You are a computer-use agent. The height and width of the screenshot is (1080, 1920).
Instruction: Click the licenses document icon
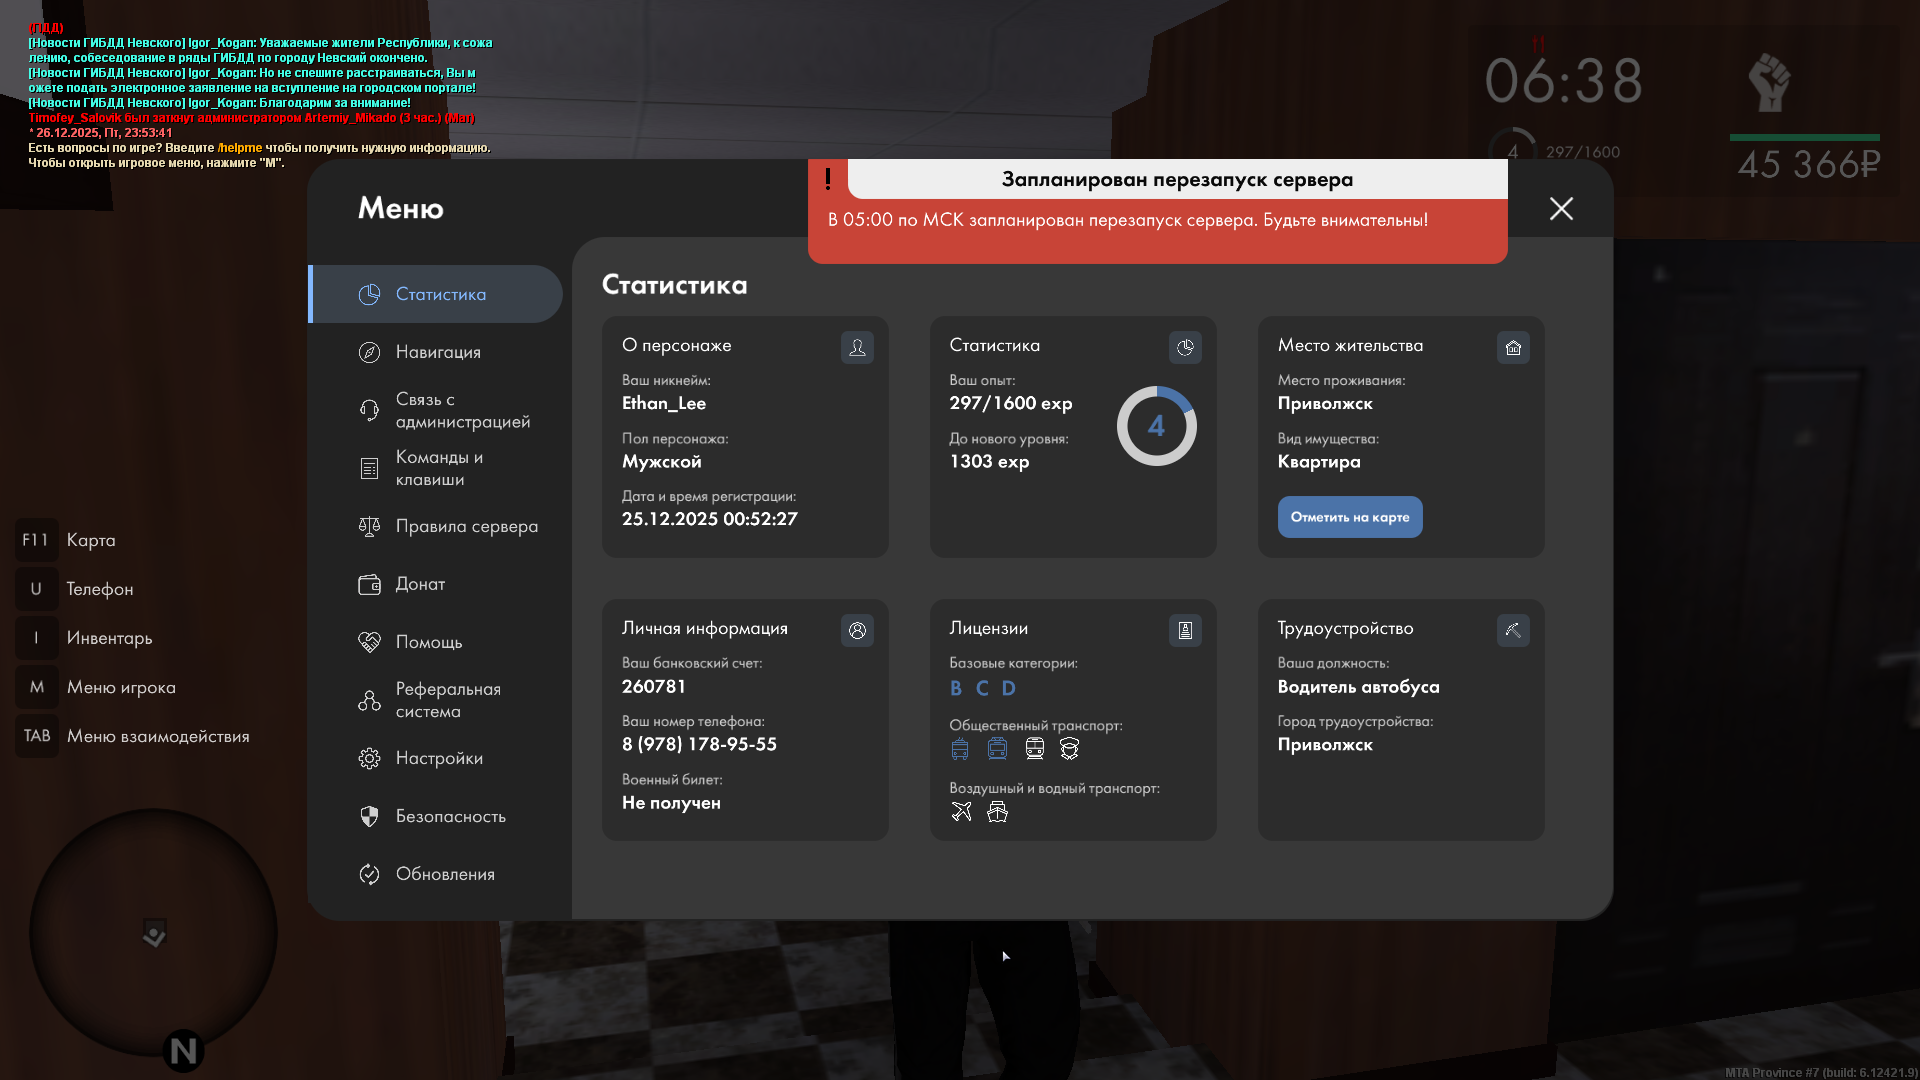tap(1185, 630)
